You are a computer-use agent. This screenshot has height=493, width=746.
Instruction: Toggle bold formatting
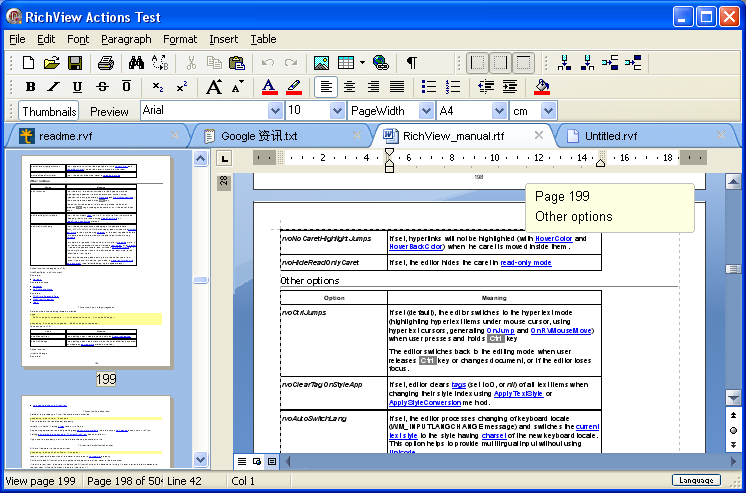pyautogui.click(x=30, y=87)
